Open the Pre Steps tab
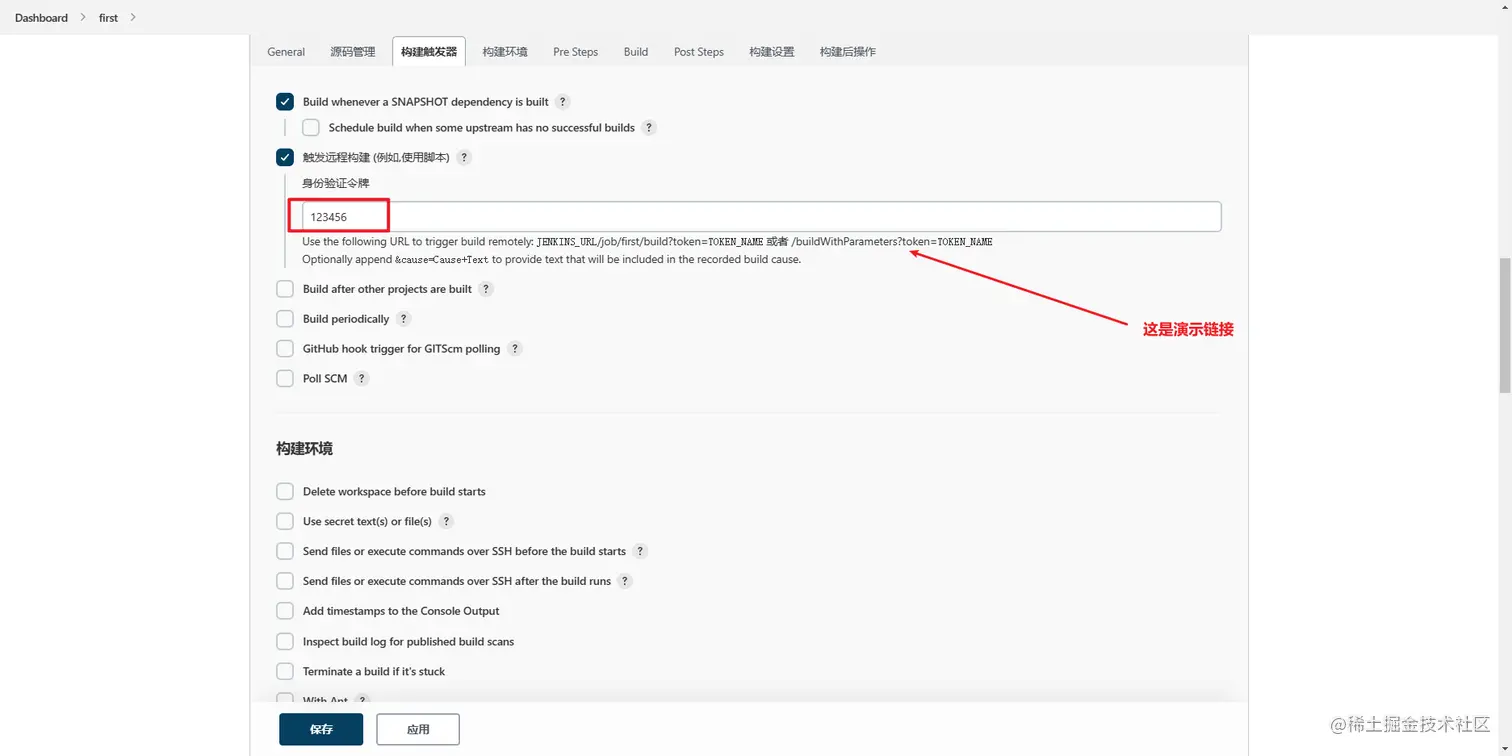This screenshot has height=756, width=1512. click(576, 52)
